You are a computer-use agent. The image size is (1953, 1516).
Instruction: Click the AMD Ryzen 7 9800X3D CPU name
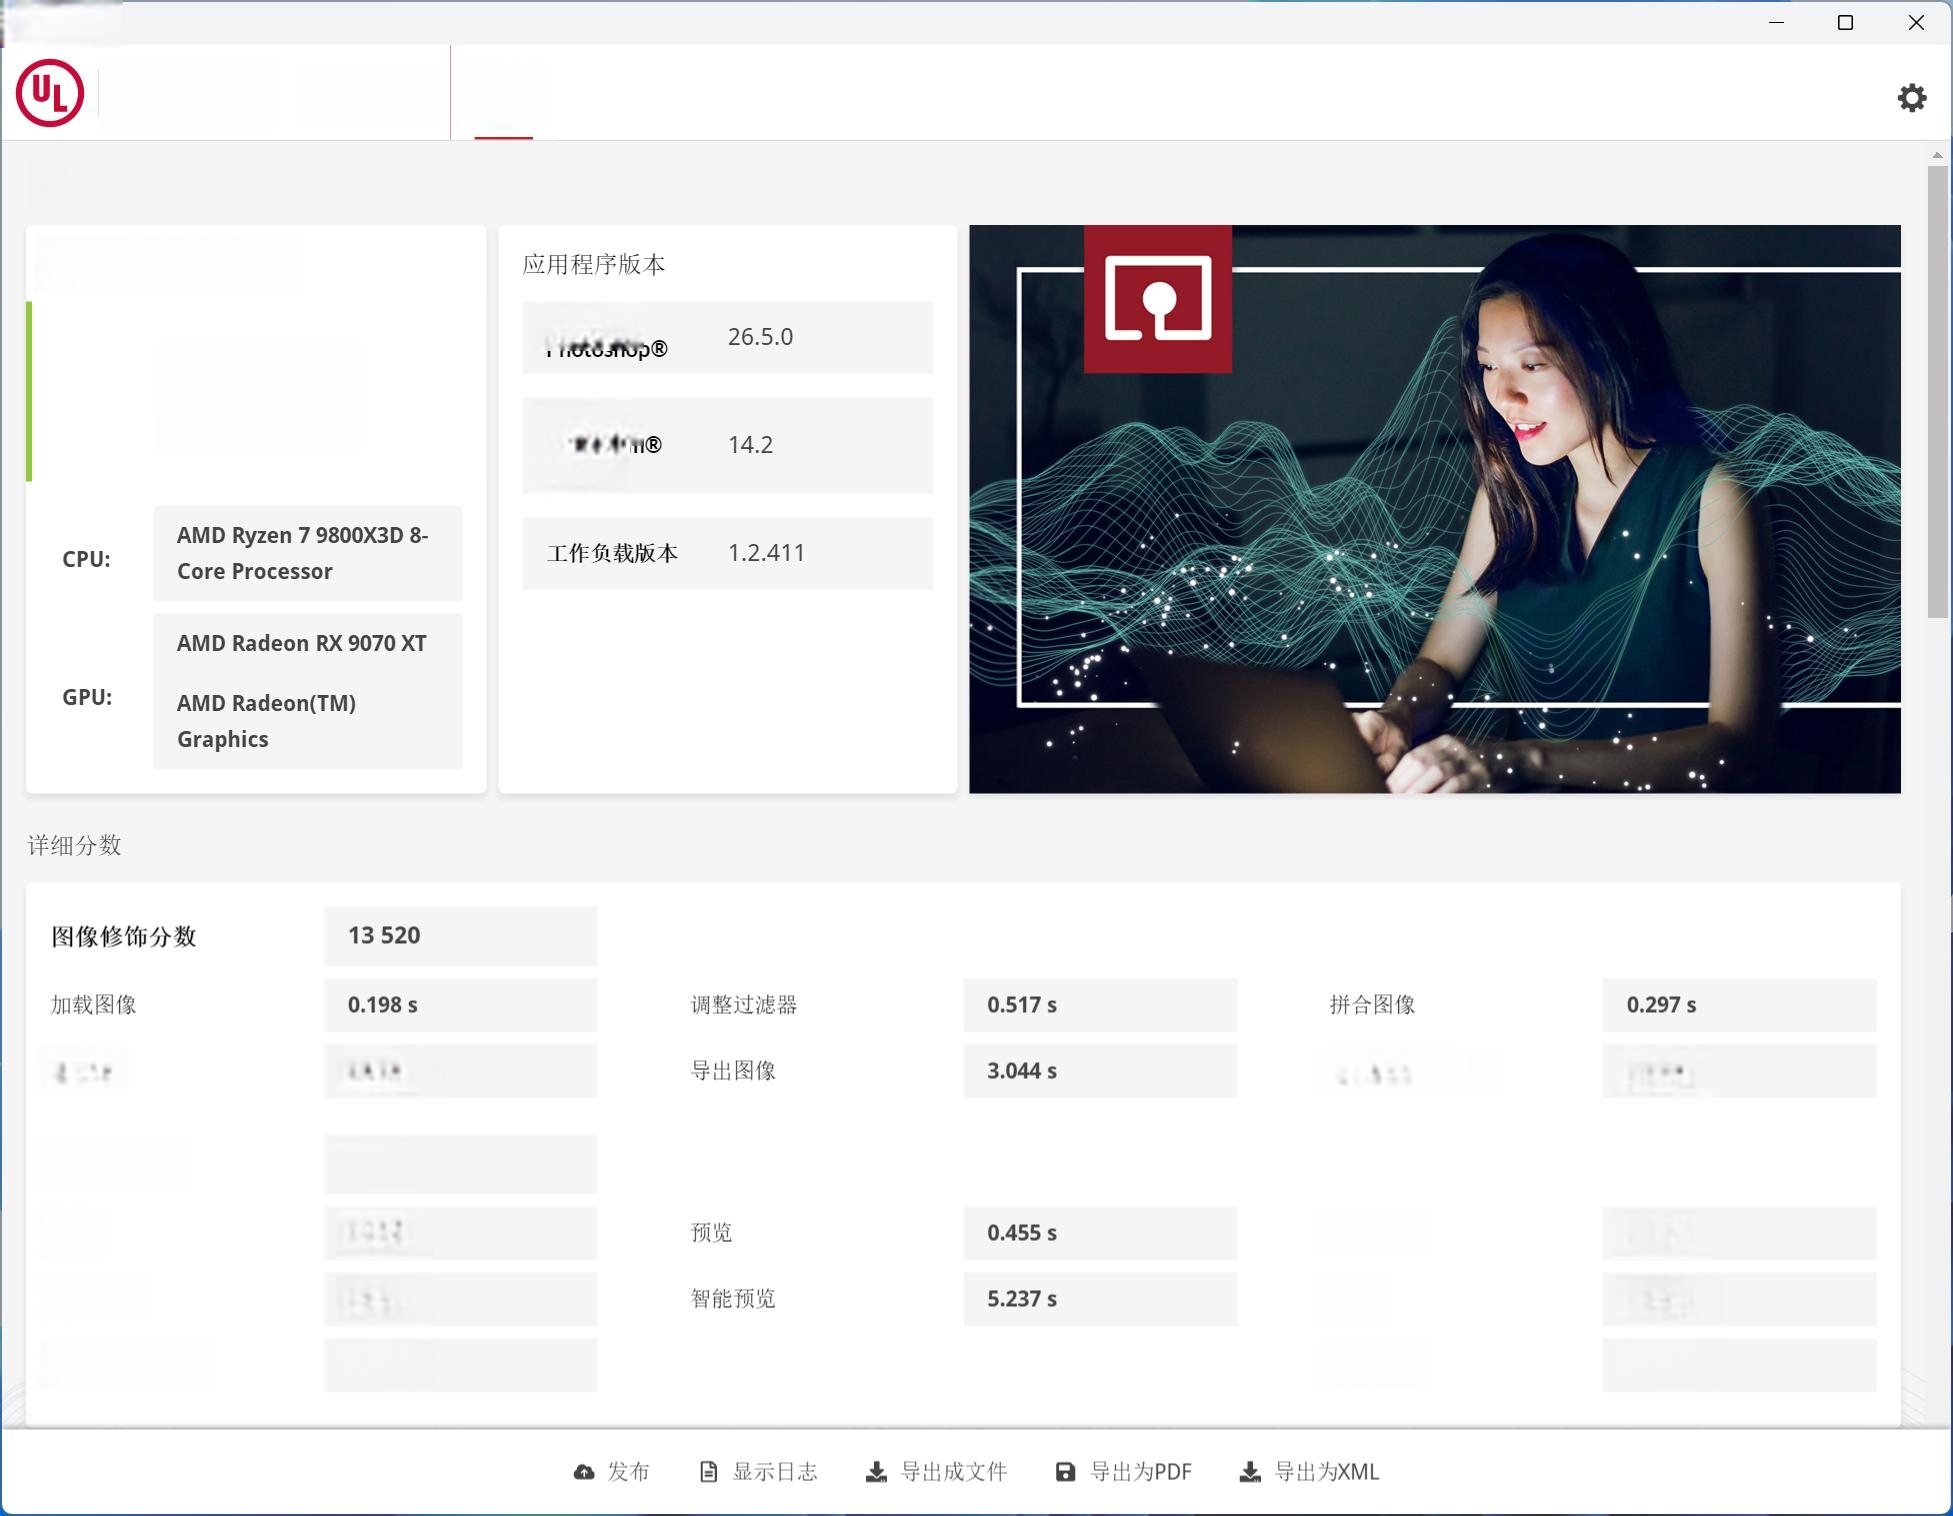(x=303, y=553)
